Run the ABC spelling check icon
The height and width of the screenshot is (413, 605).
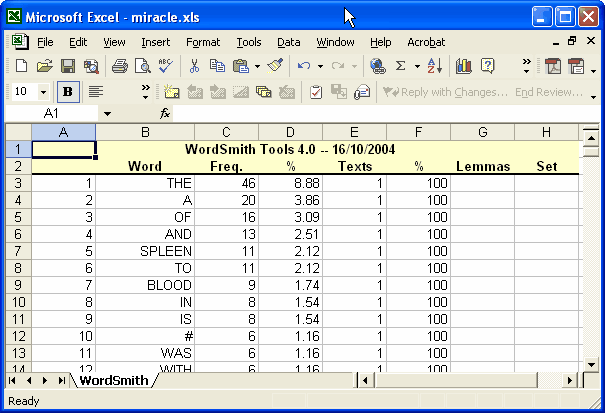166,66
